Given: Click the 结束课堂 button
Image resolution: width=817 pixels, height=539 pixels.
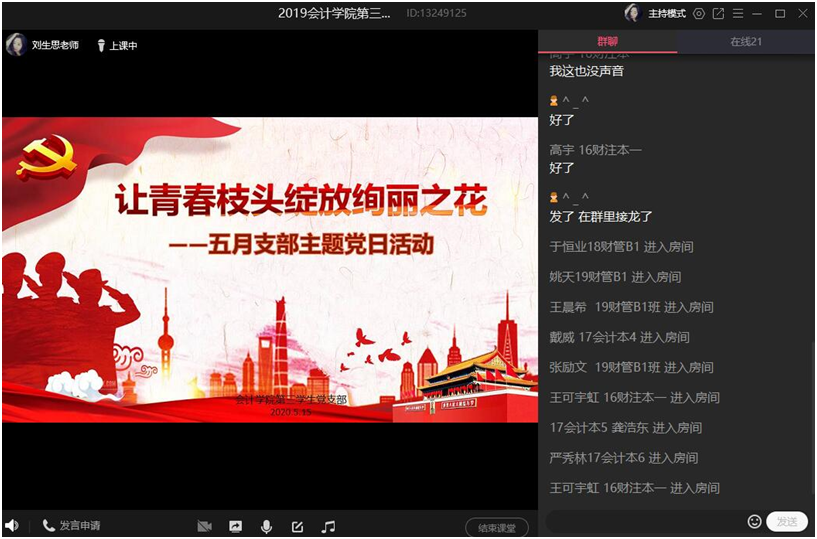Looking at the screenshot, I should [497, 528].
